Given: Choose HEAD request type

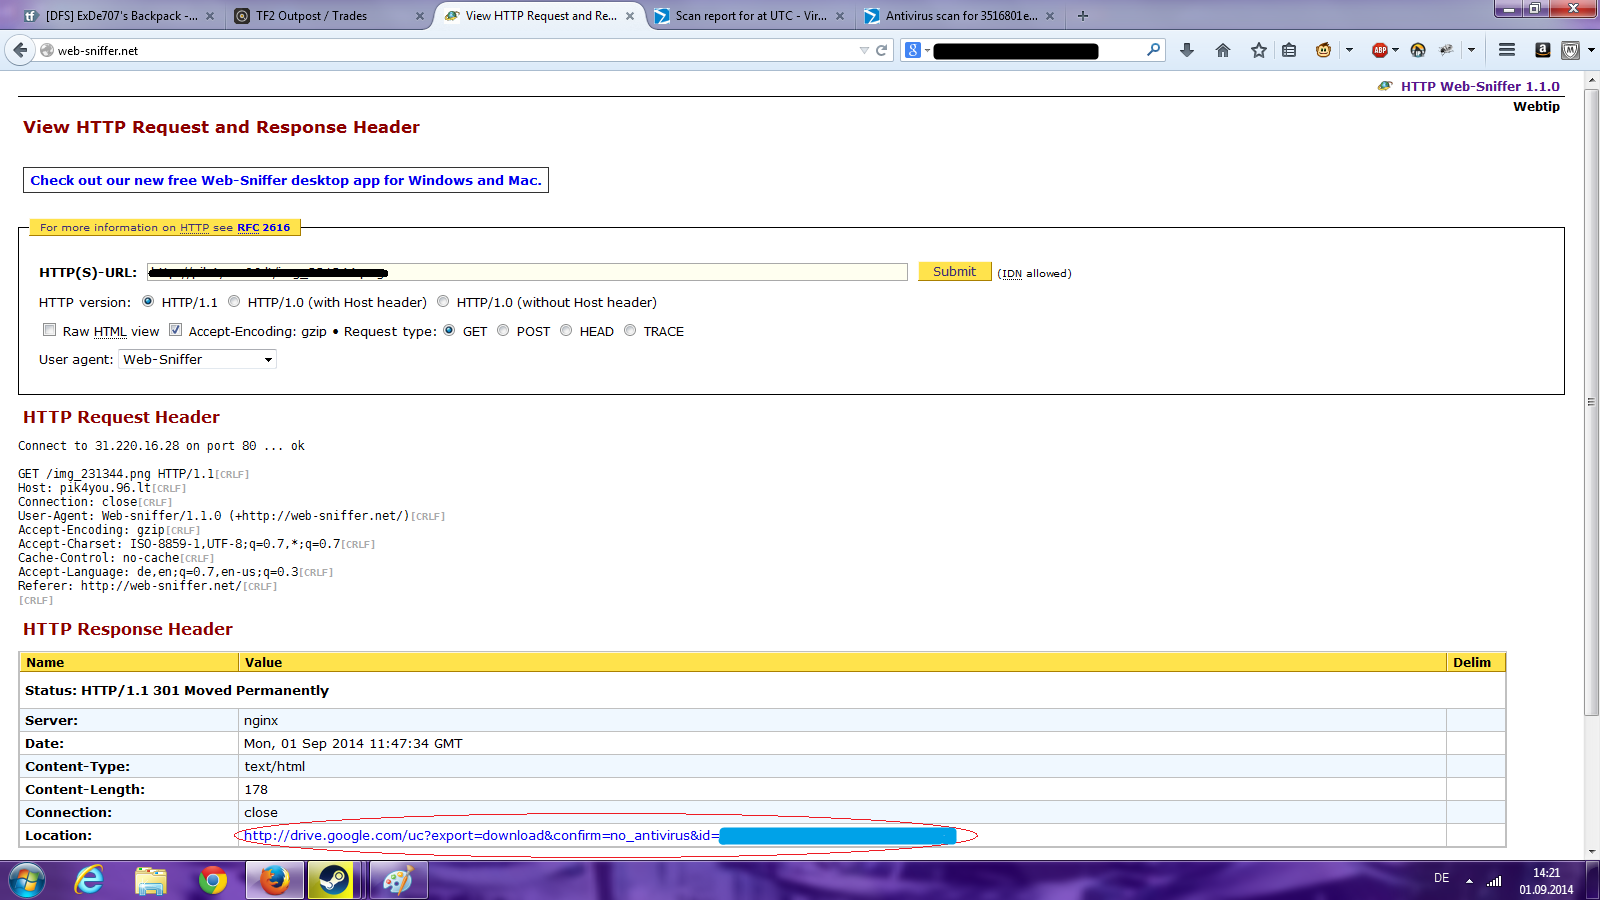Looking at the screenshot, I should point(566,330).
